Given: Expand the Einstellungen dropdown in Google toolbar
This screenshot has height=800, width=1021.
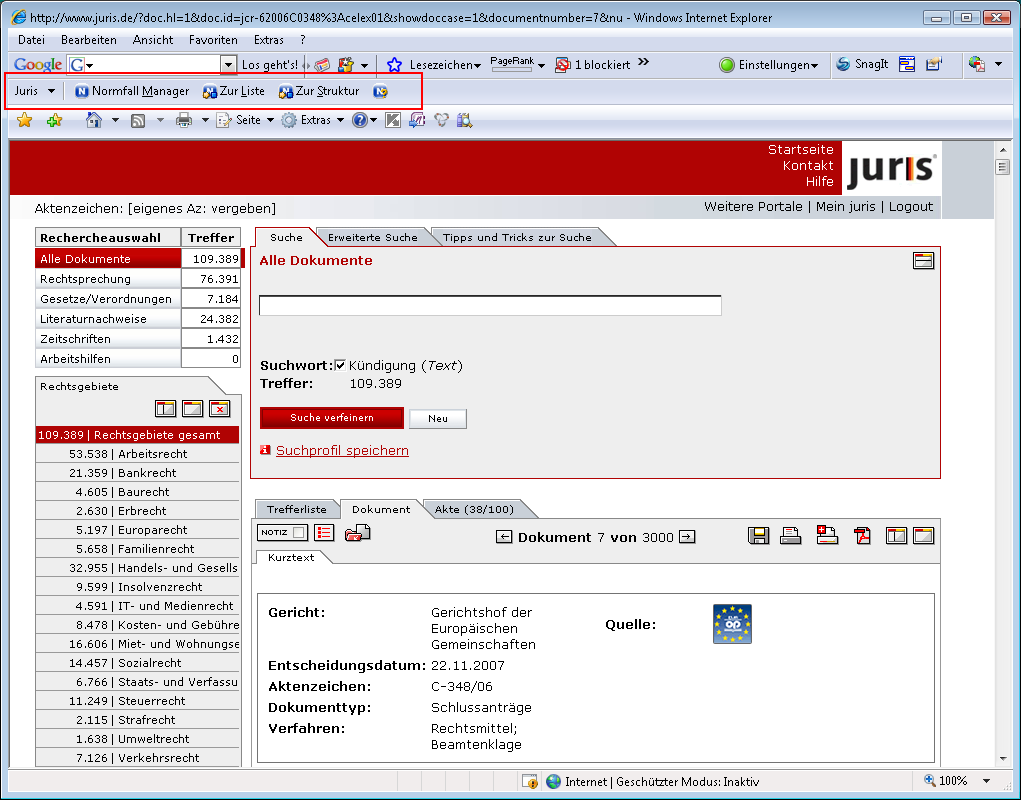Looking at the screenshot, I should click(x=768, y=65).
